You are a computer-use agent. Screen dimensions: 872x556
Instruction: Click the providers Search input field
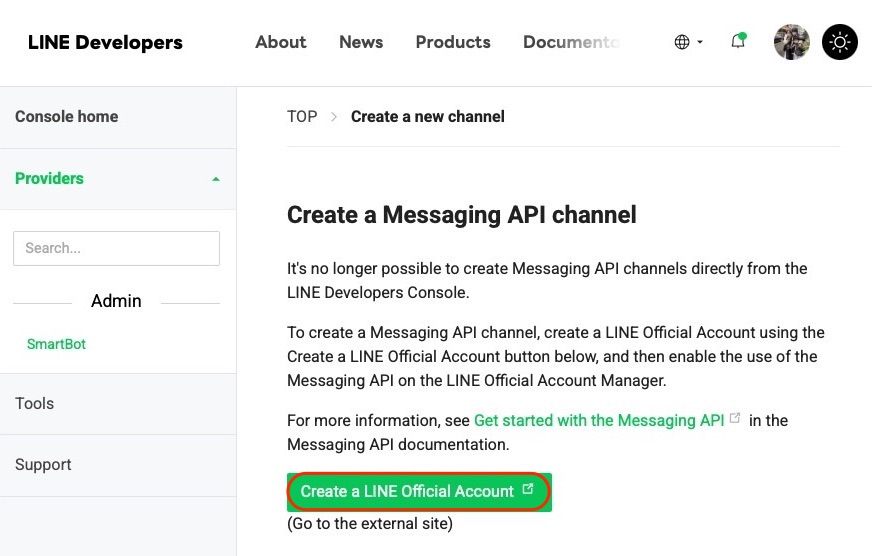tap(116, 249)
